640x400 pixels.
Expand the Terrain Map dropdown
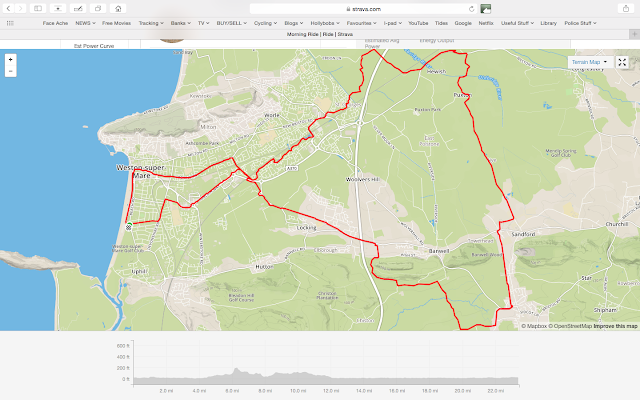pyautogui.click(x=590, y=62)
